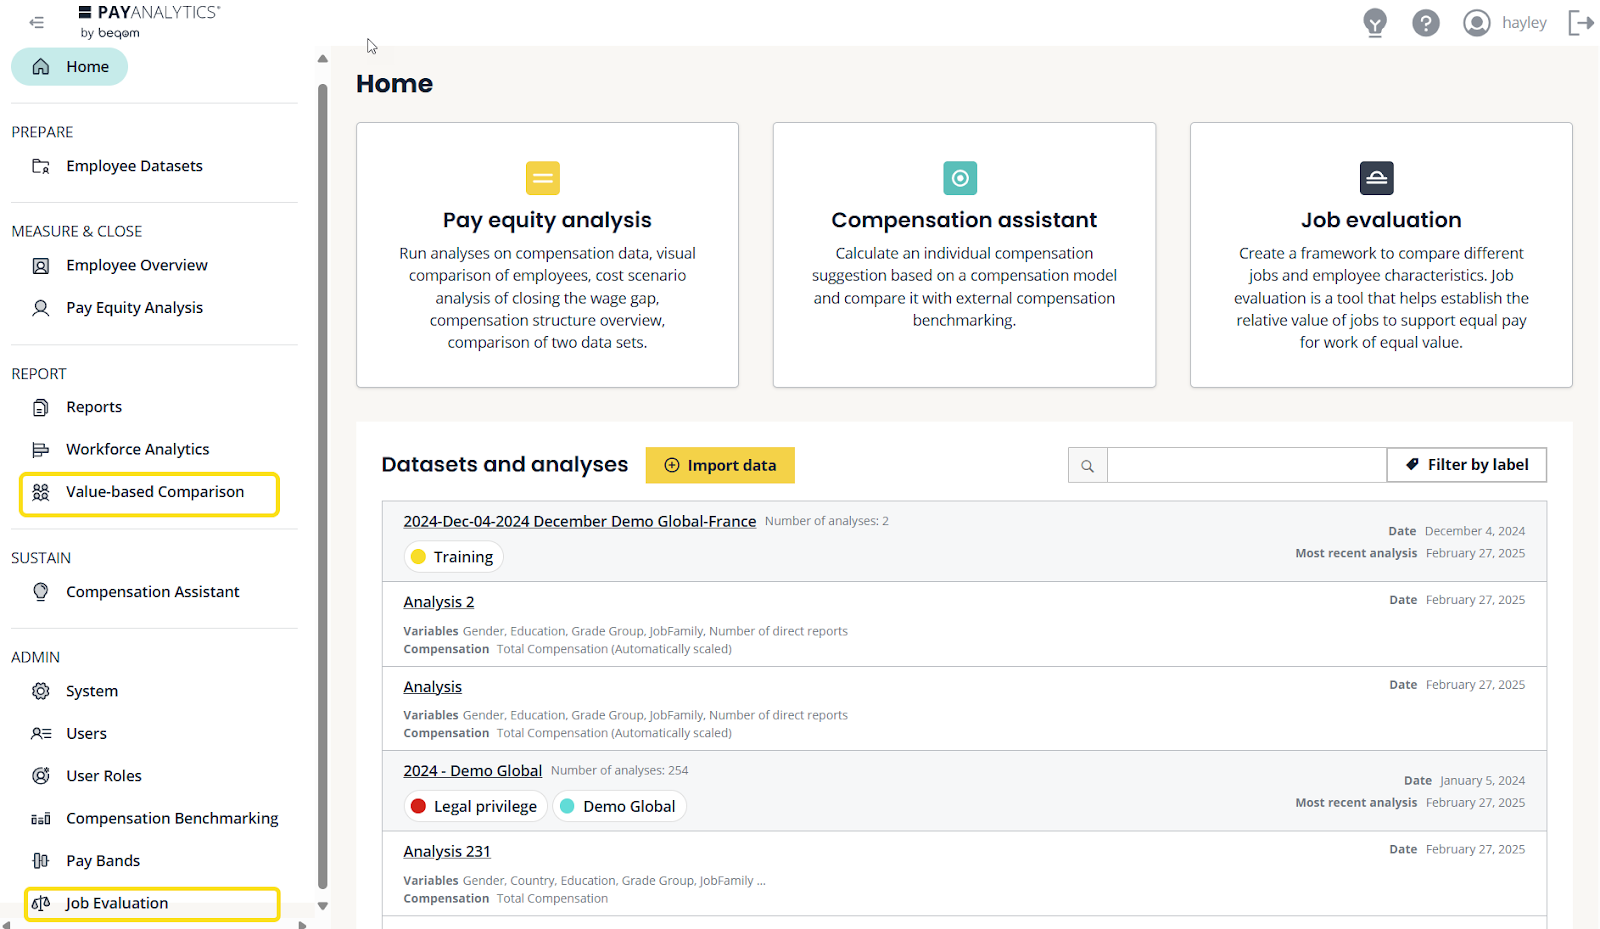Select the Legal privilege label chip

click(x=475, y=806)
